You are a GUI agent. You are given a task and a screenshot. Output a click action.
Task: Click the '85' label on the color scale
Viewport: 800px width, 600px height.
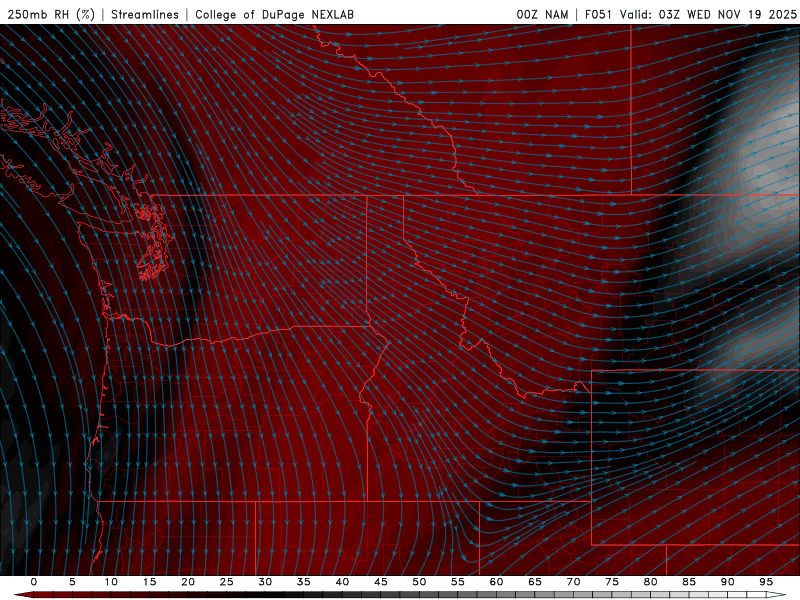click(689, 582)
